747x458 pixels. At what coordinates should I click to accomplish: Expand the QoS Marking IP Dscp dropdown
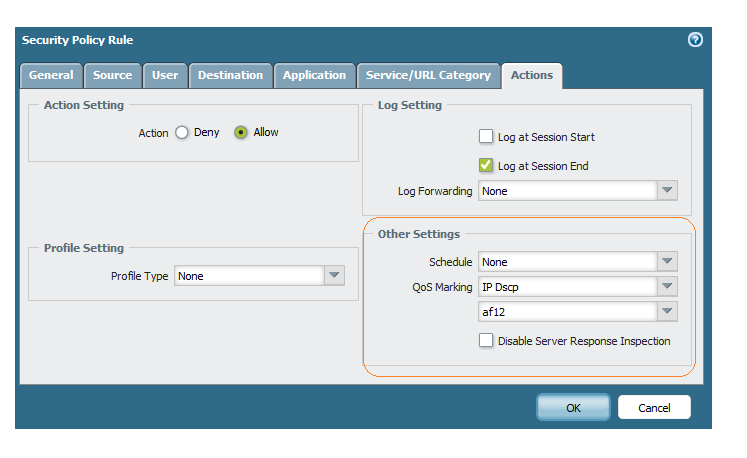(x=667, y=287)
